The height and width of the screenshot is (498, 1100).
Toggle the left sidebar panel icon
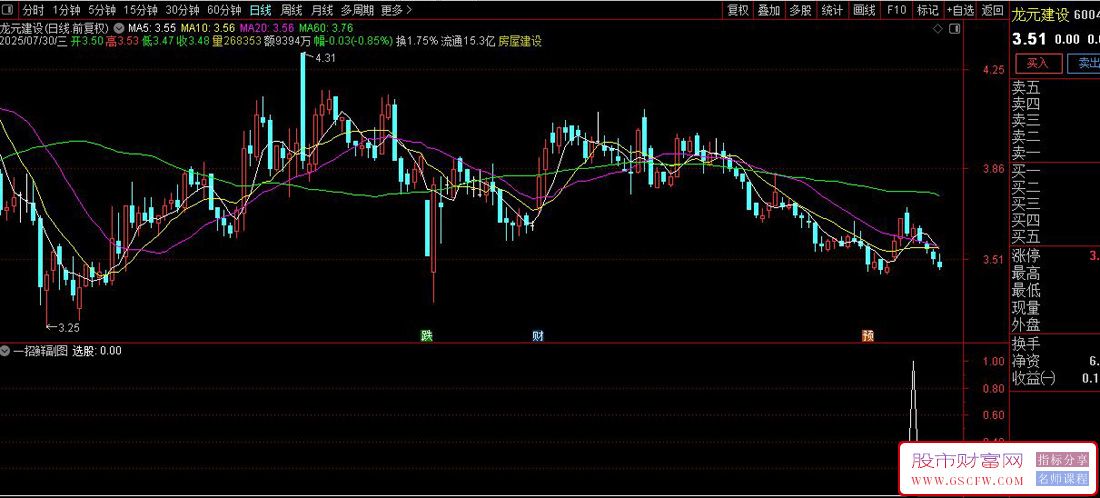pos(8,10)
